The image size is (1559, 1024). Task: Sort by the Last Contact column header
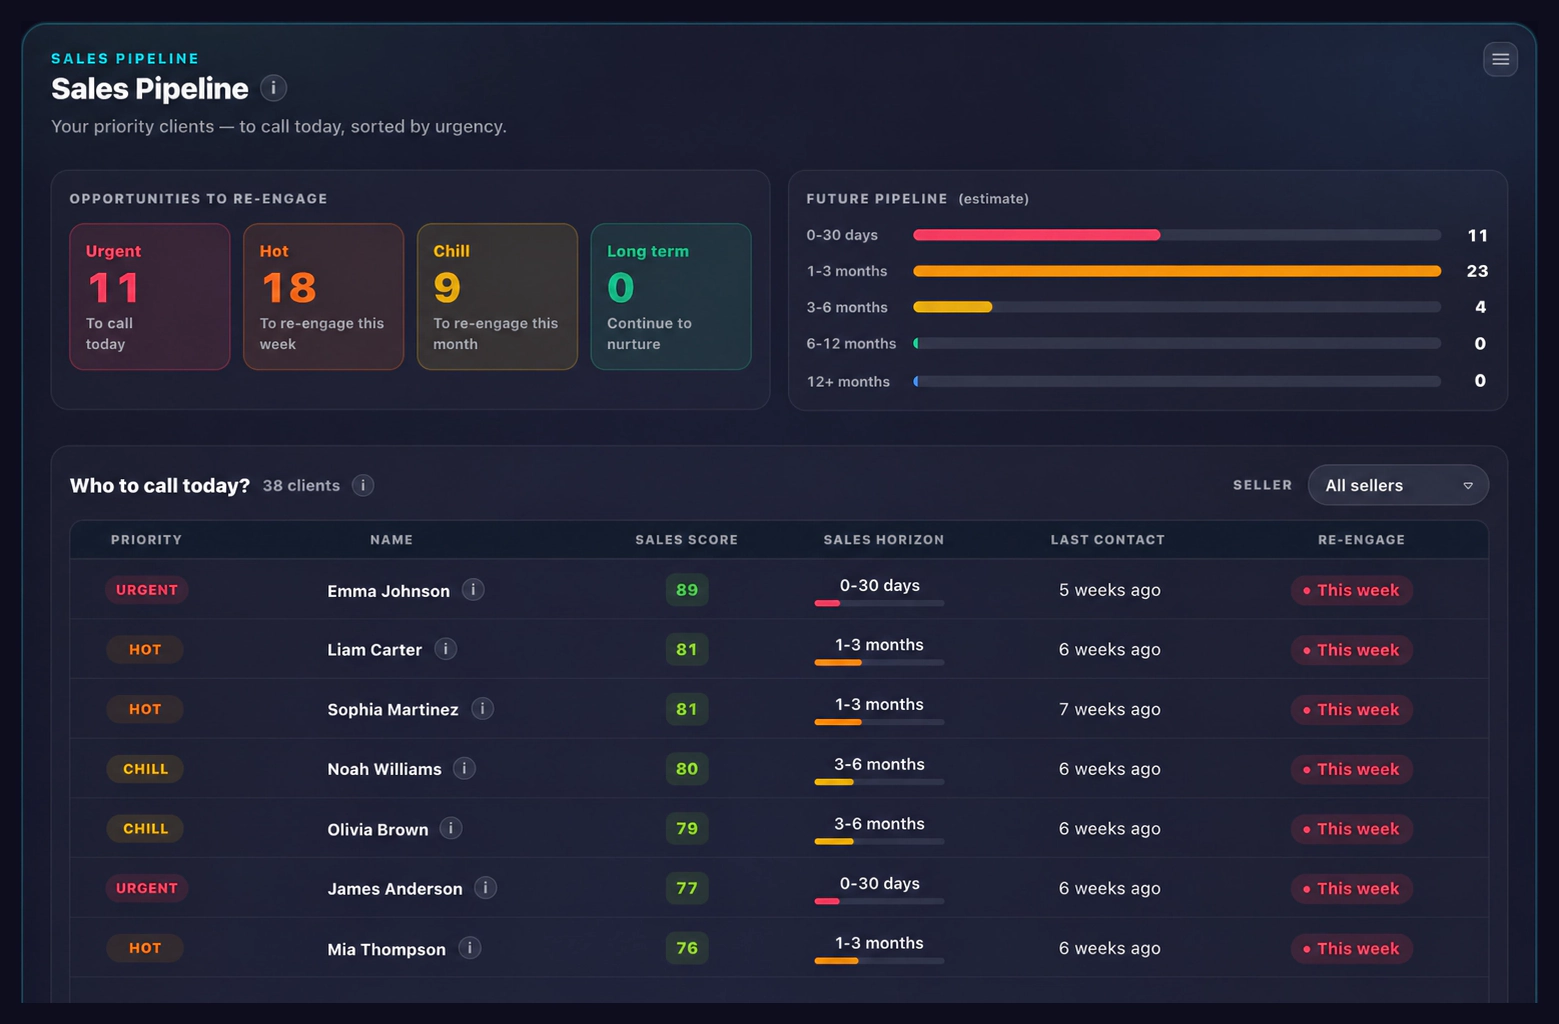point(1107,540)
